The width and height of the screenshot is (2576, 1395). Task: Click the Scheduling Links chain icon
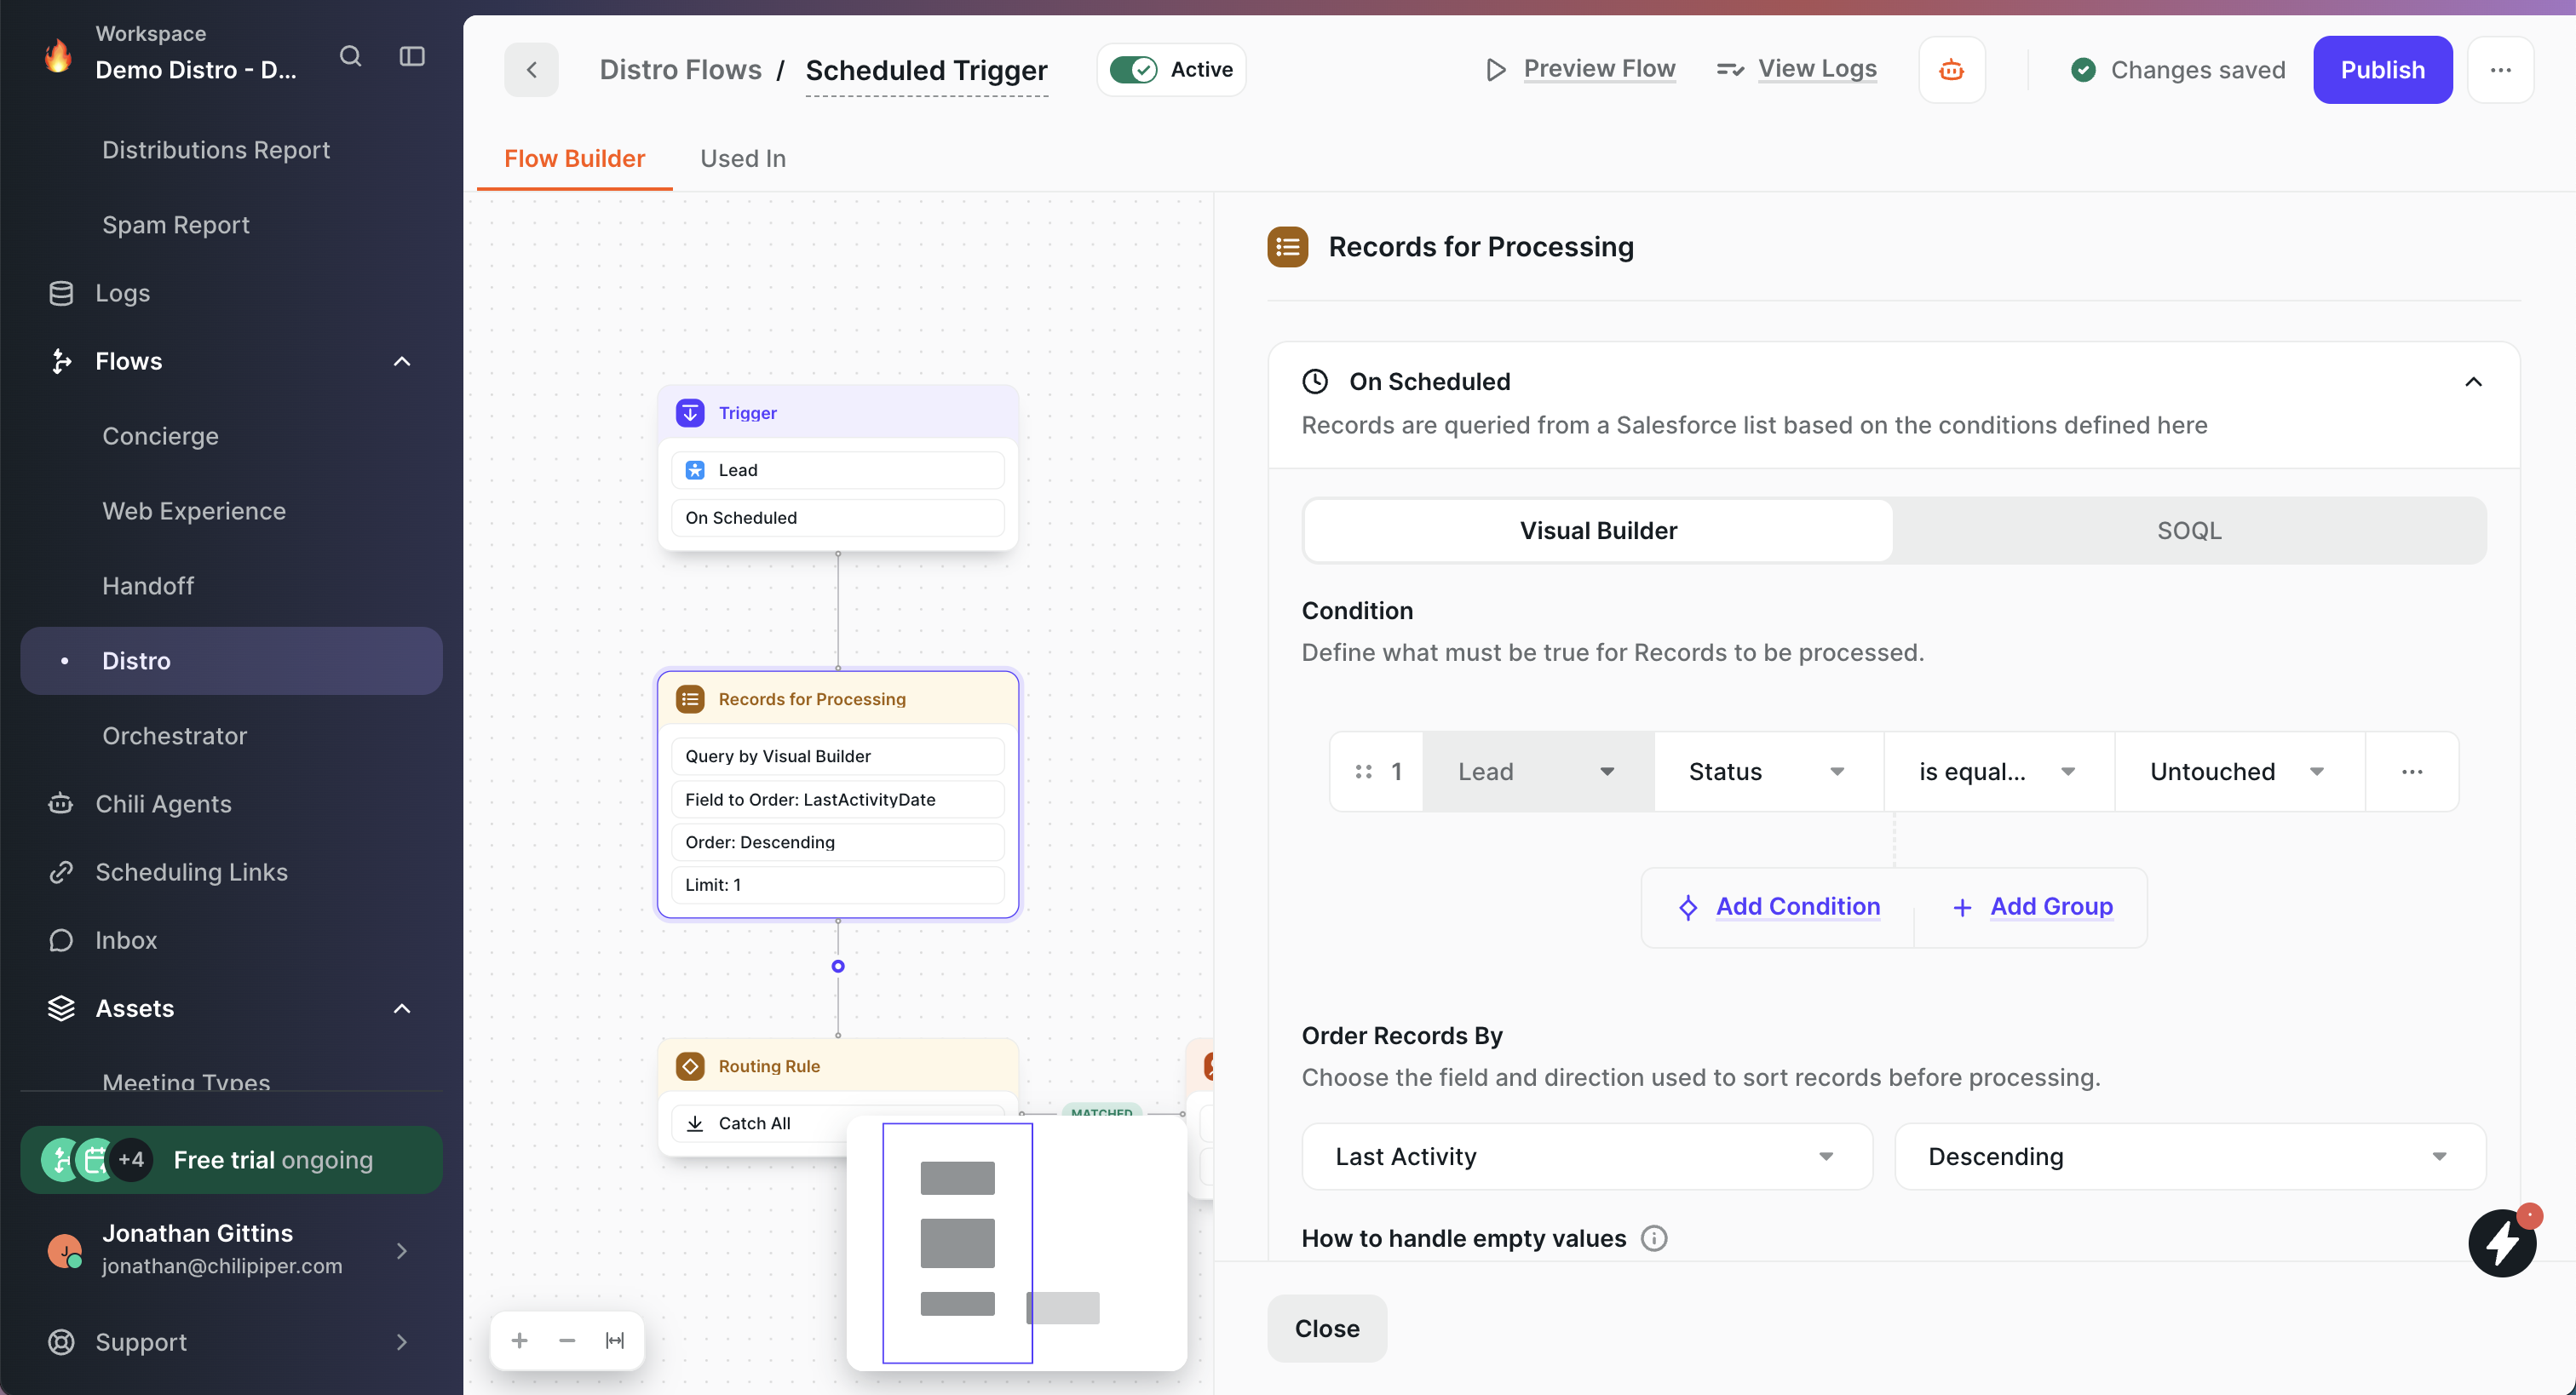click(61, 872)
